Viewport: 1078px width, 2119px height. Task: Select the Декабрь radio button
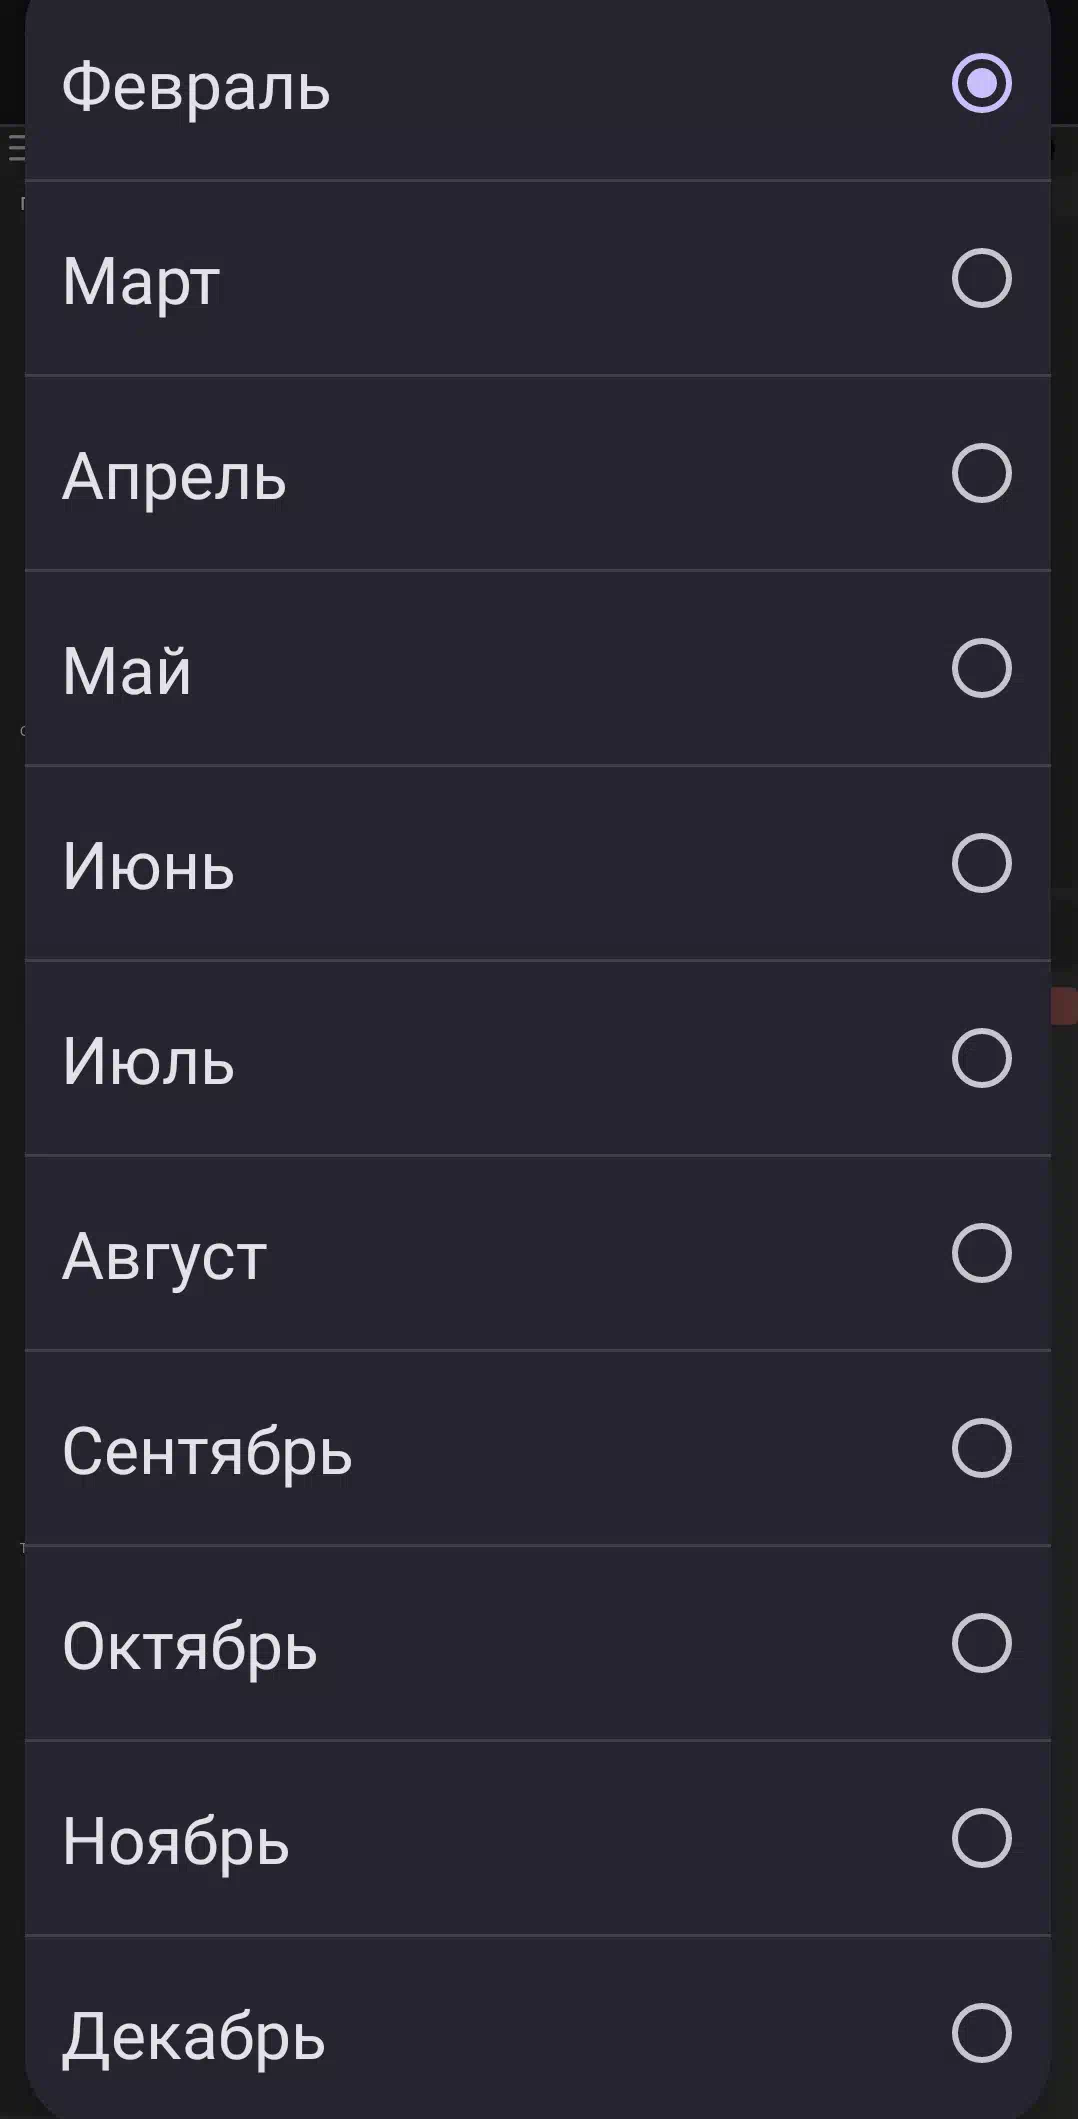[x=981, y=2033]
